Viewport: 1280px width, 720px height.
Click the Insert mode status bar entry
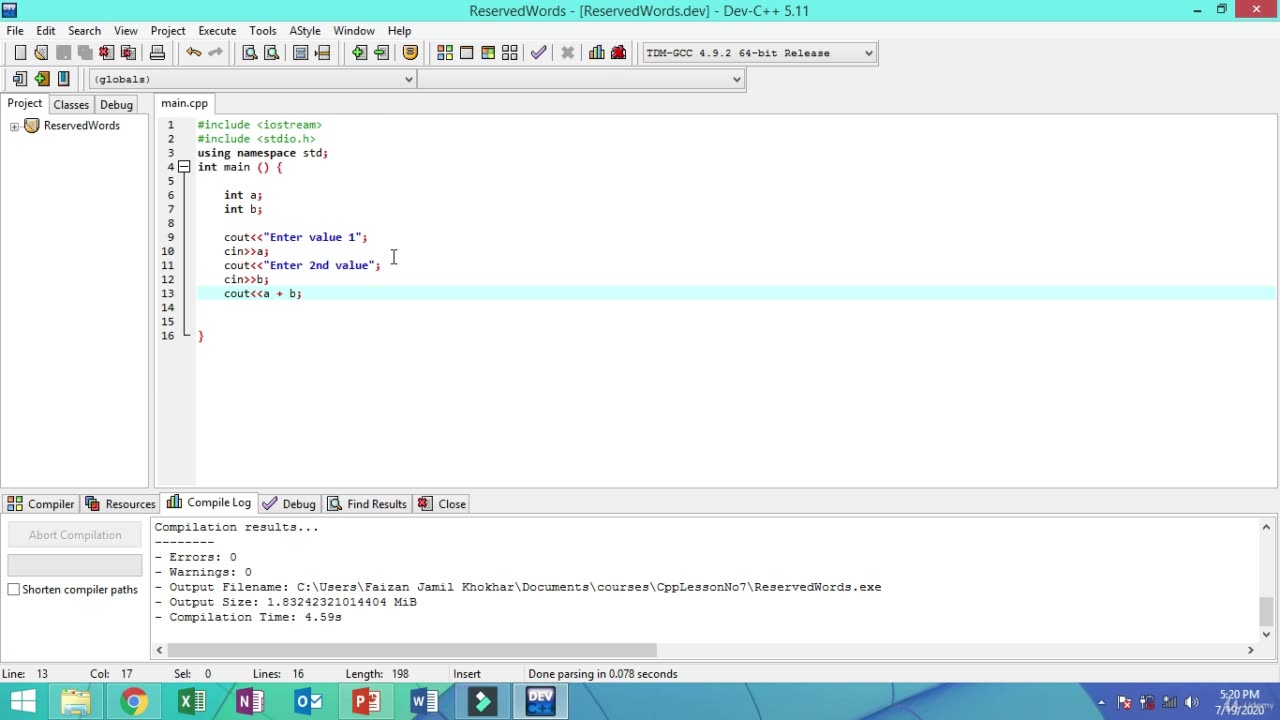pos(467,674)
